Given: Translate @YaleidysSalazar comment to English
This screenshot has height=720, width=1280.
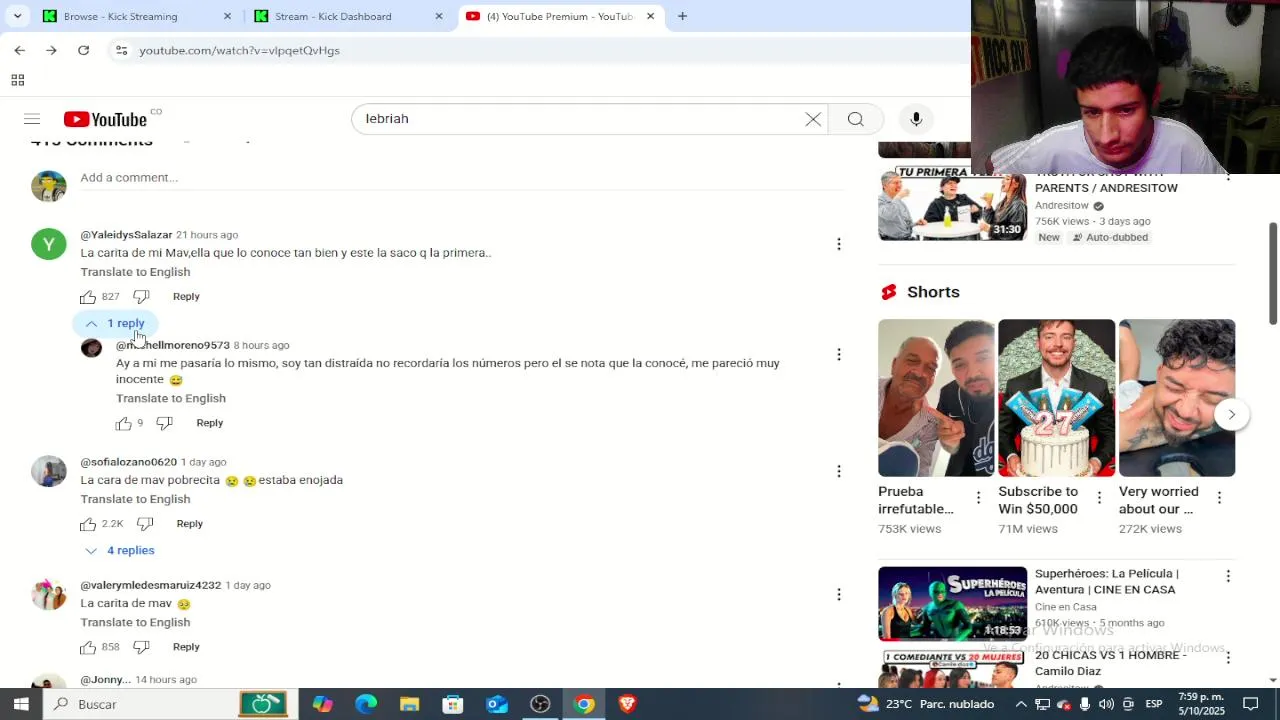Looking at the screenshot, I should point(135,272).
